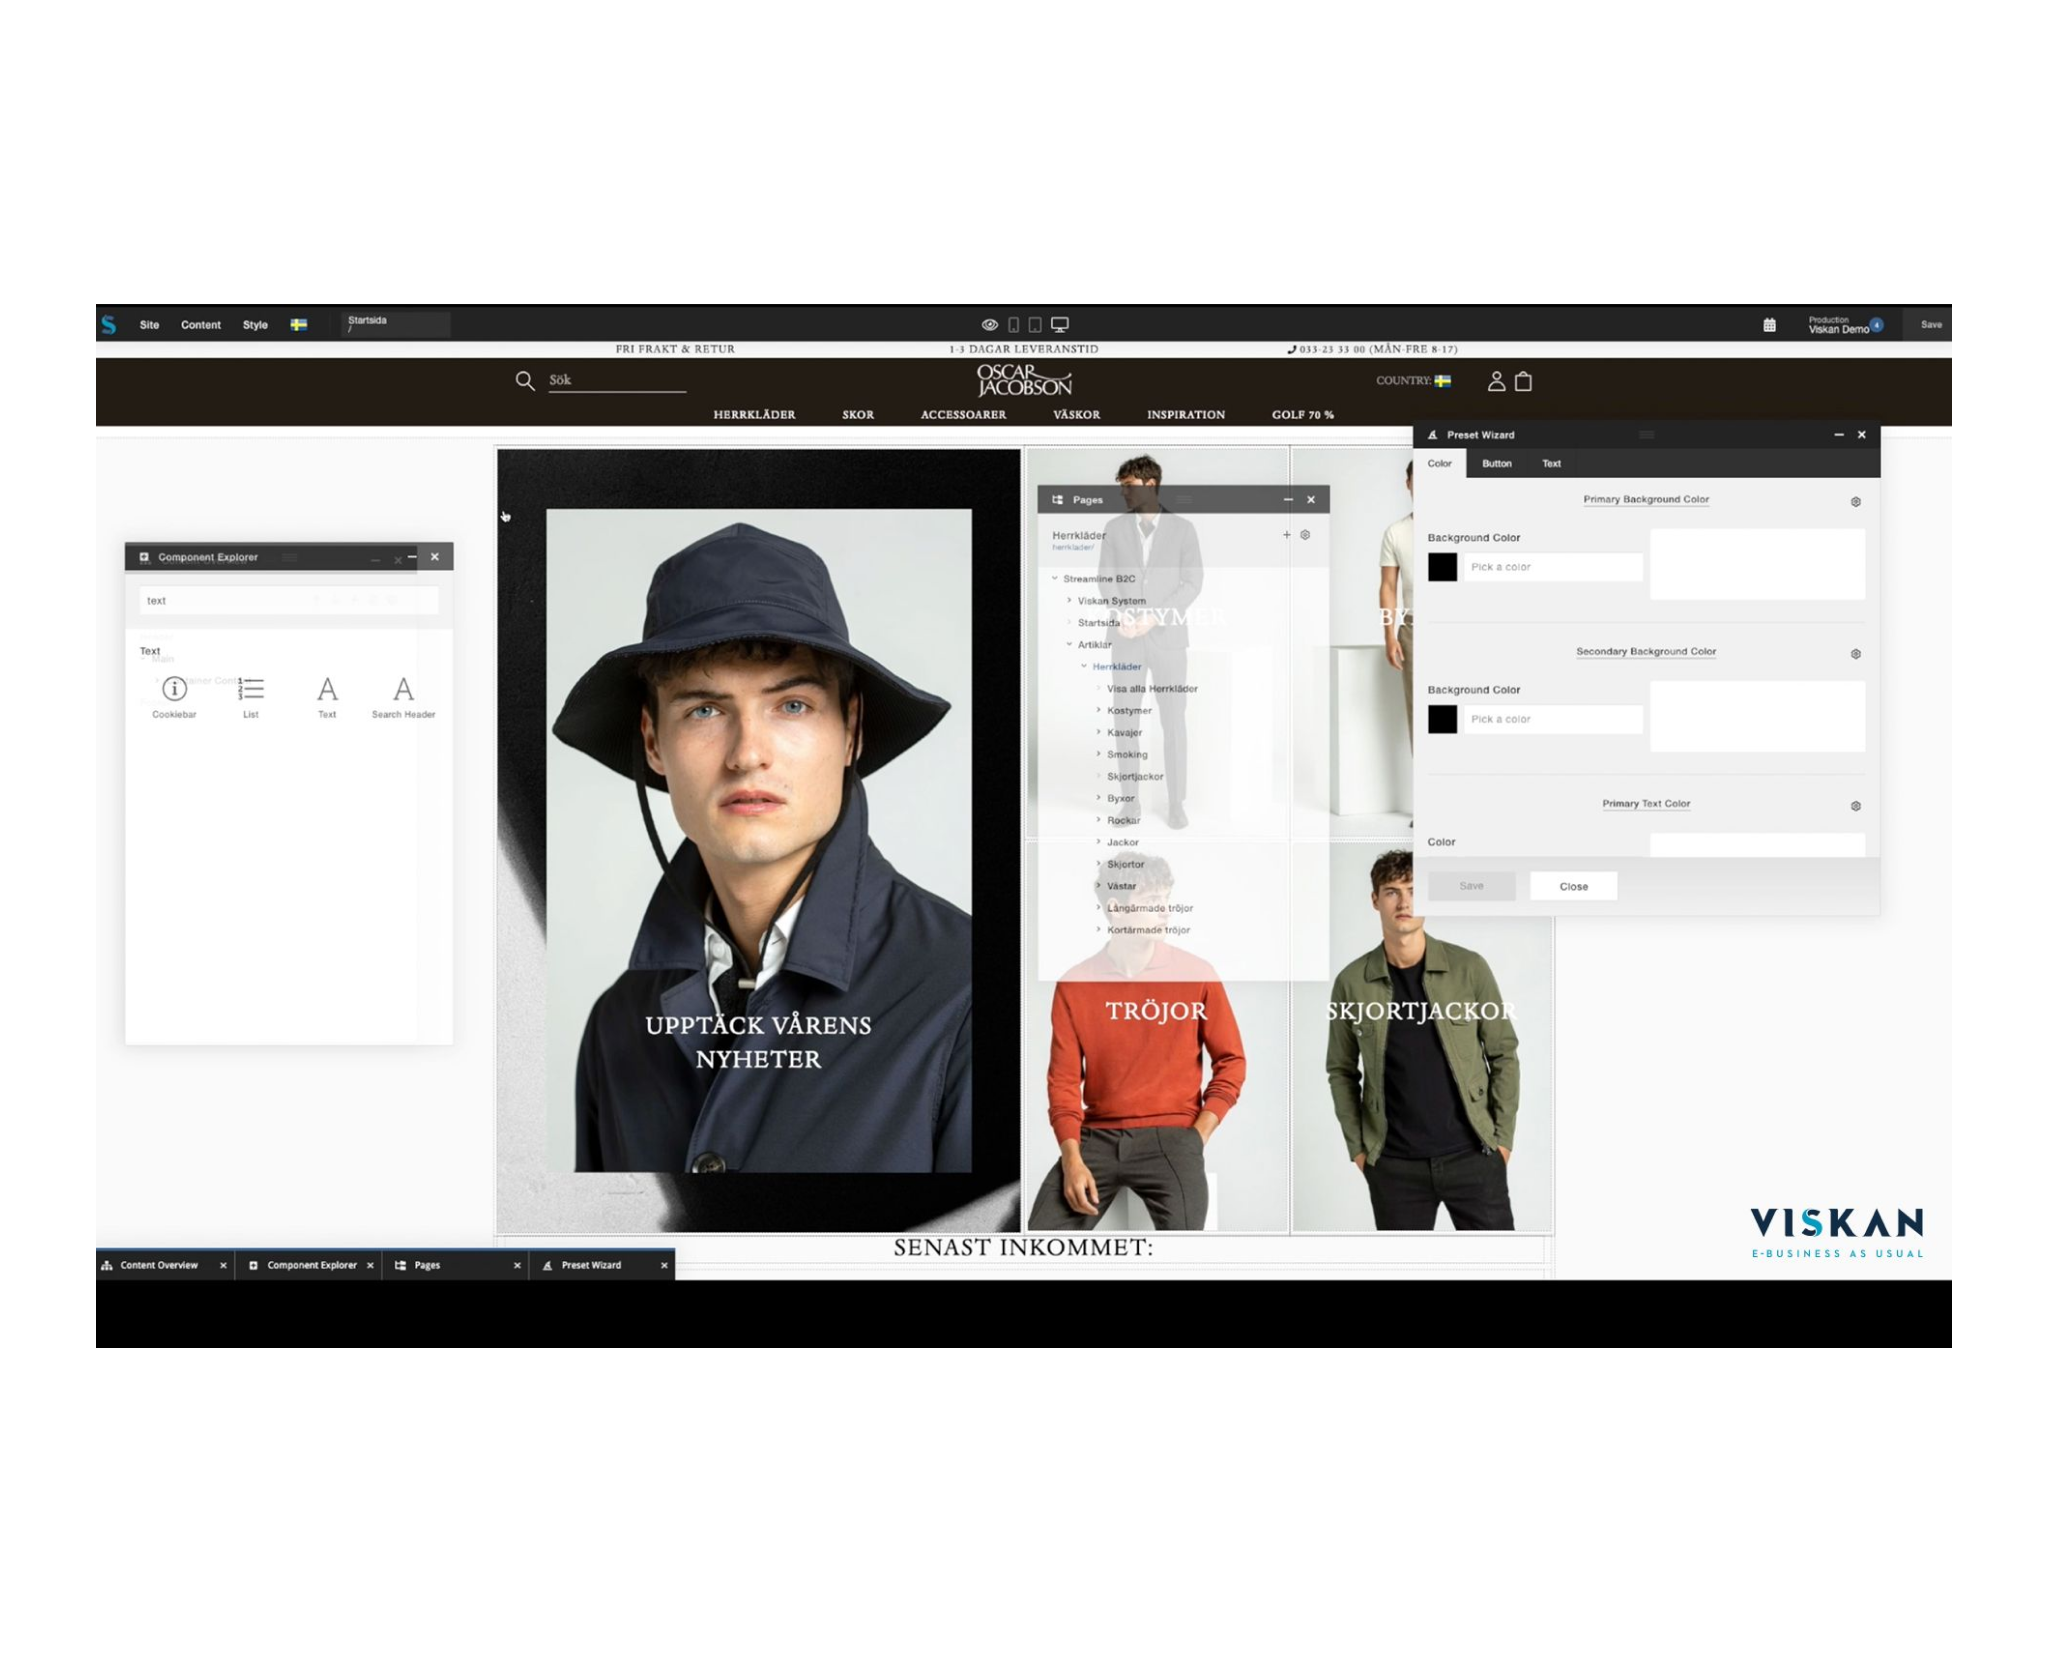Switch to desktop monitor view icon
Screen dimensions: 2048x1656
(x=1060, y=325)
